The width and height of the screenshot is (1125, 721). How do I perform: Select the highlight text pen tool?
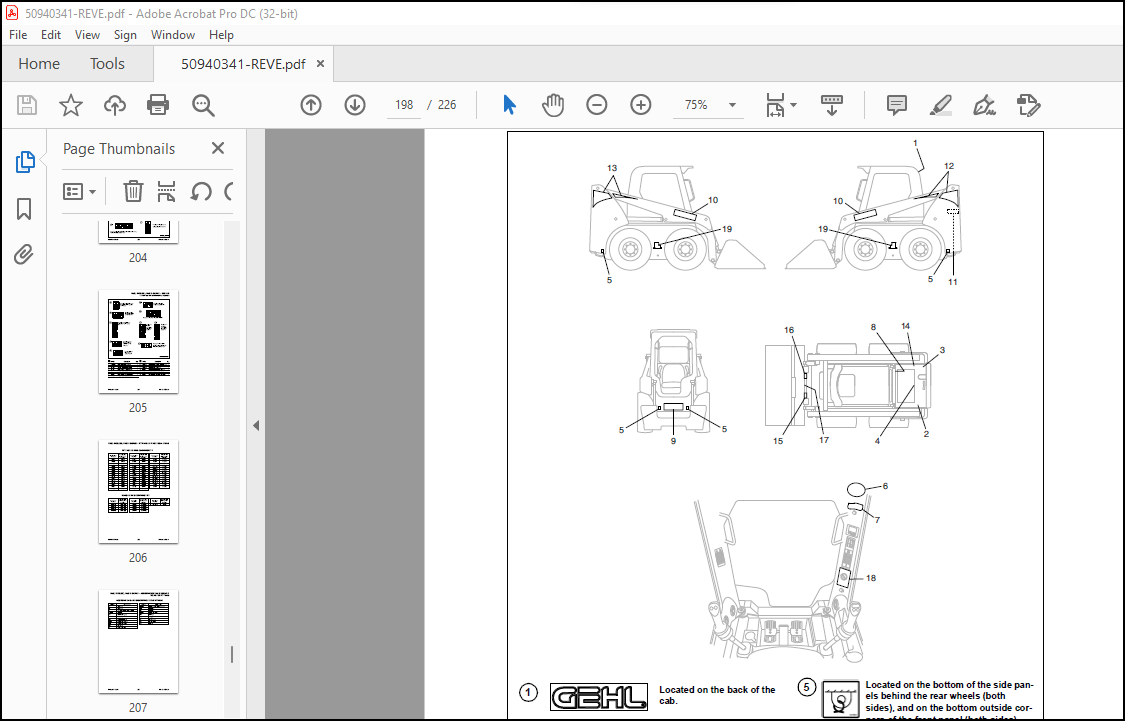(x=941, y=105)
